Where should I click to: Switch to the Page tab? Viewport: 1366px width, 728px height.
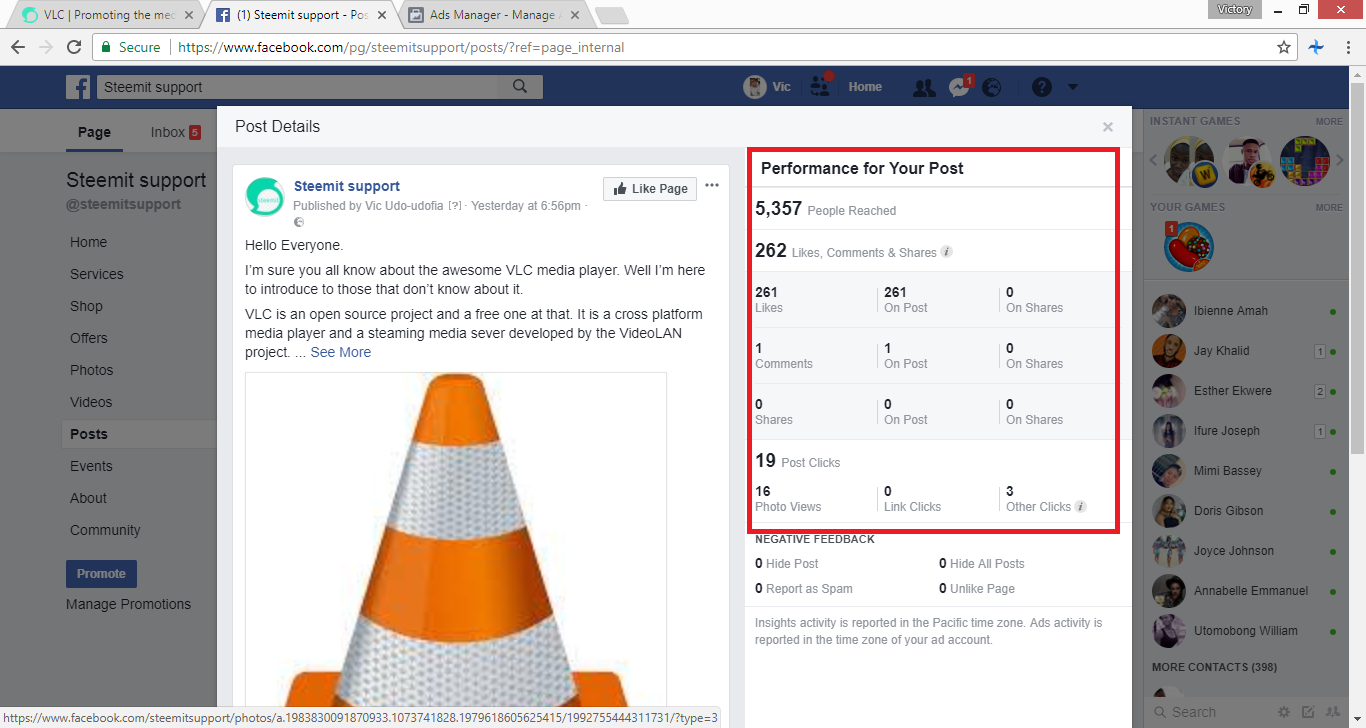coord(94,132)
